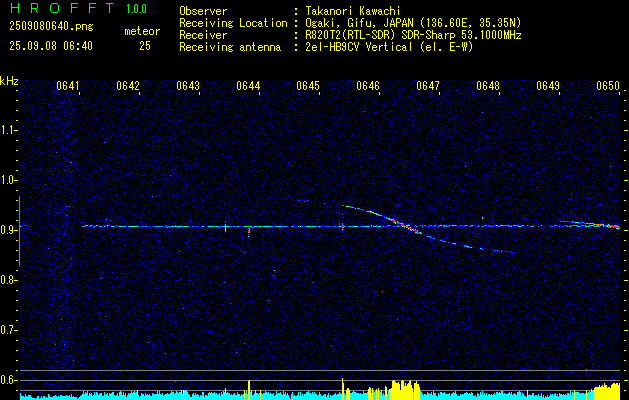Select the filename 2509080640.png
Screen dimensions: 629x400
[x=51, y=26]
